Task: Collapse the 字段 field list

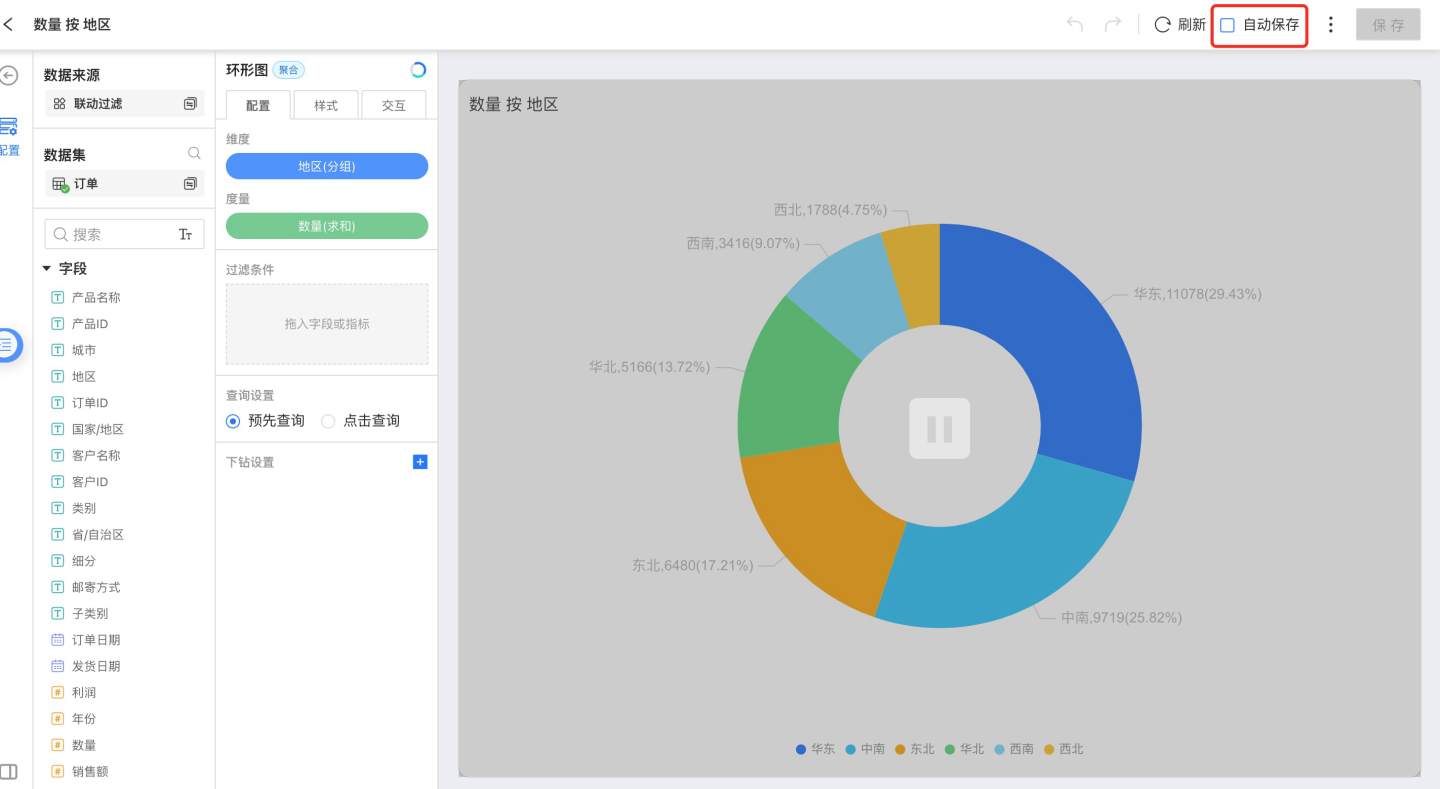Action: coord(47,269)
